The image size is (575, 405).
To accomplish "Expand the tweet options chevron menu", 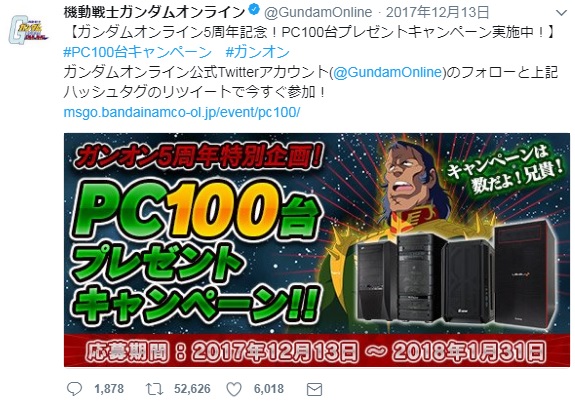I will pyautogui.click(x=561, y=13).
